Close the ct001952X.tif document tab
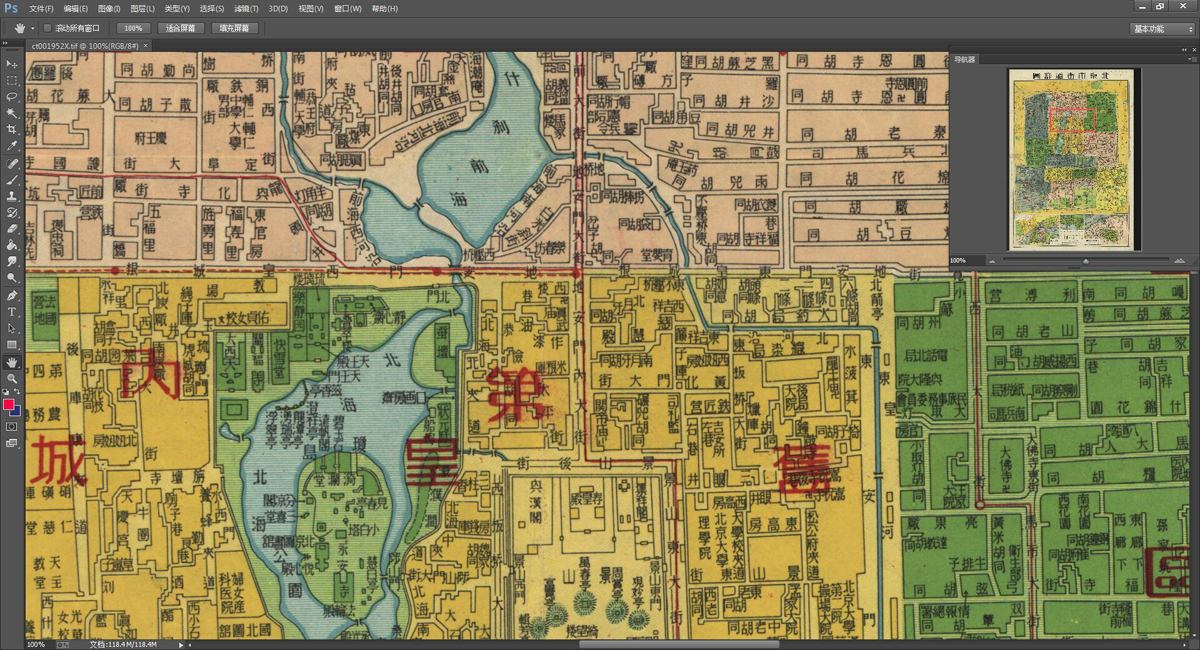1200x650 pixels. [145, 45]
